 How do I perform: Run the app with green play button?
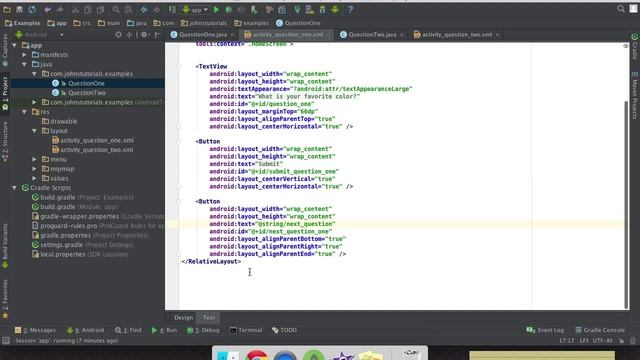click(x=216, y=9)
